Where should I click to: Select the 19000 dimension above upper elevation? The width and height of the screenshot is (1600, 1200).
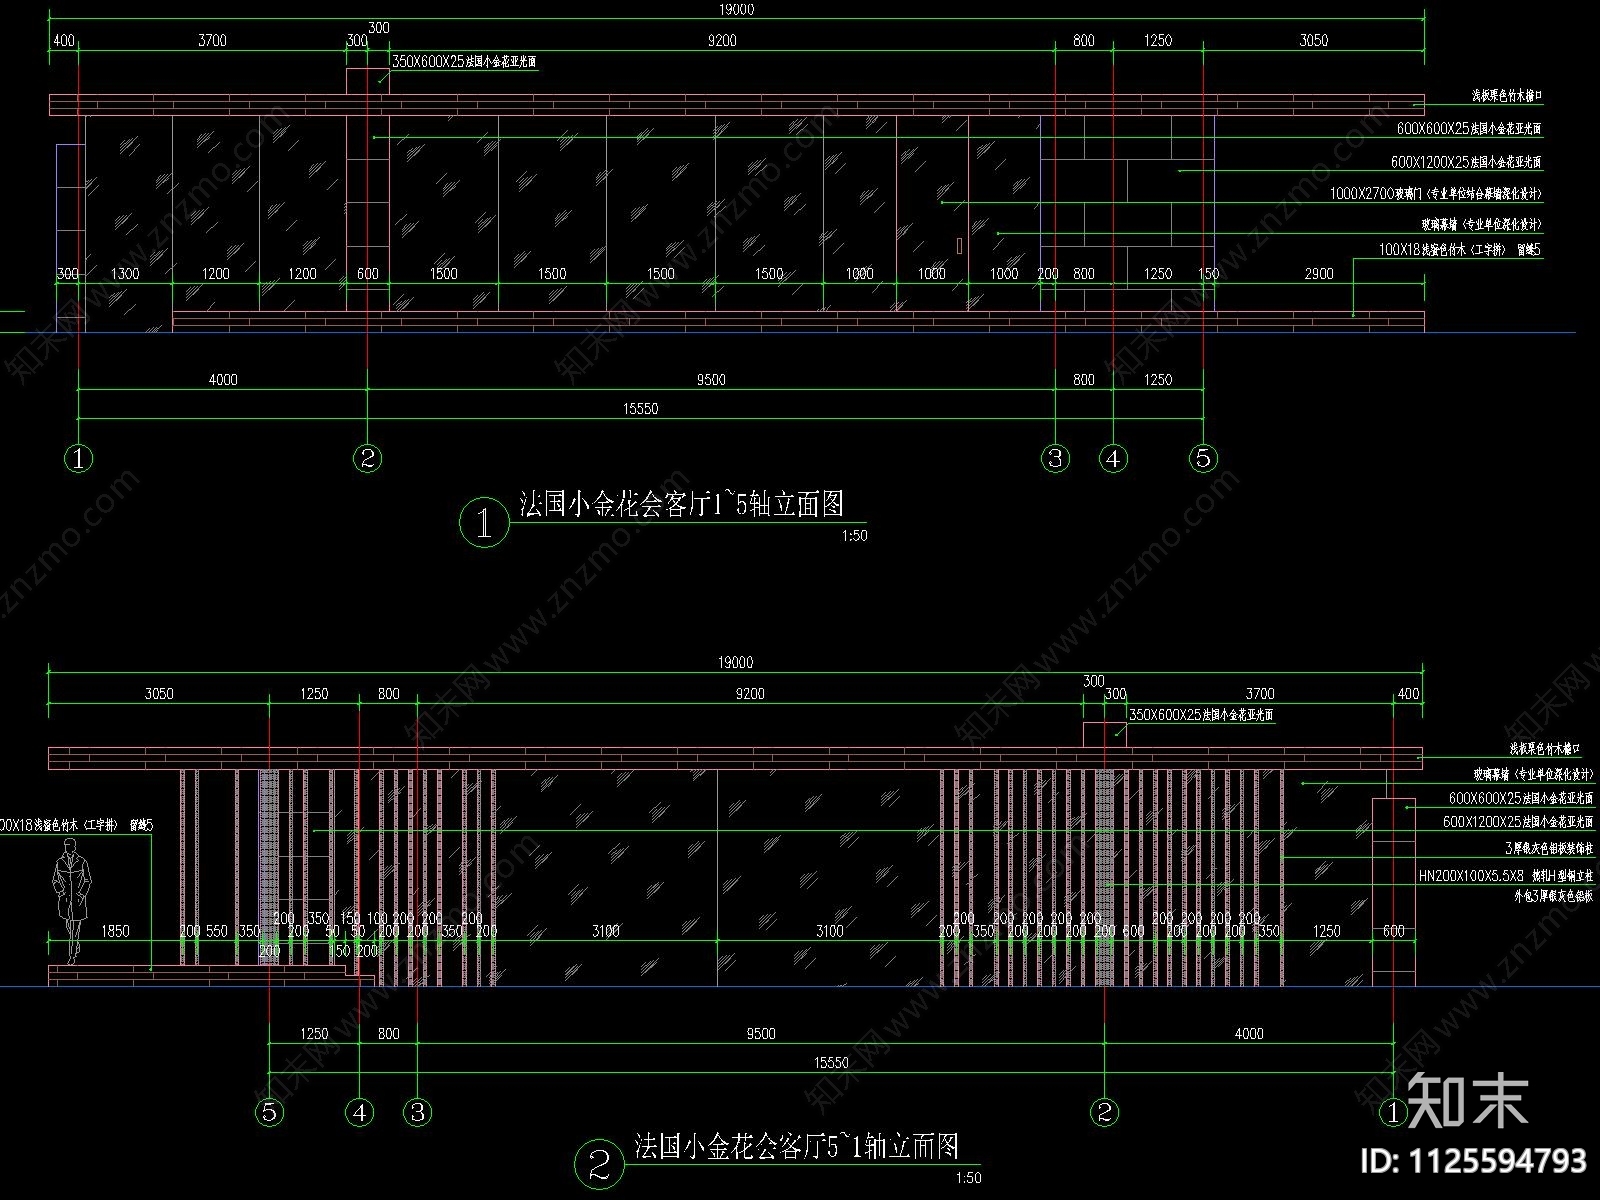735,10
